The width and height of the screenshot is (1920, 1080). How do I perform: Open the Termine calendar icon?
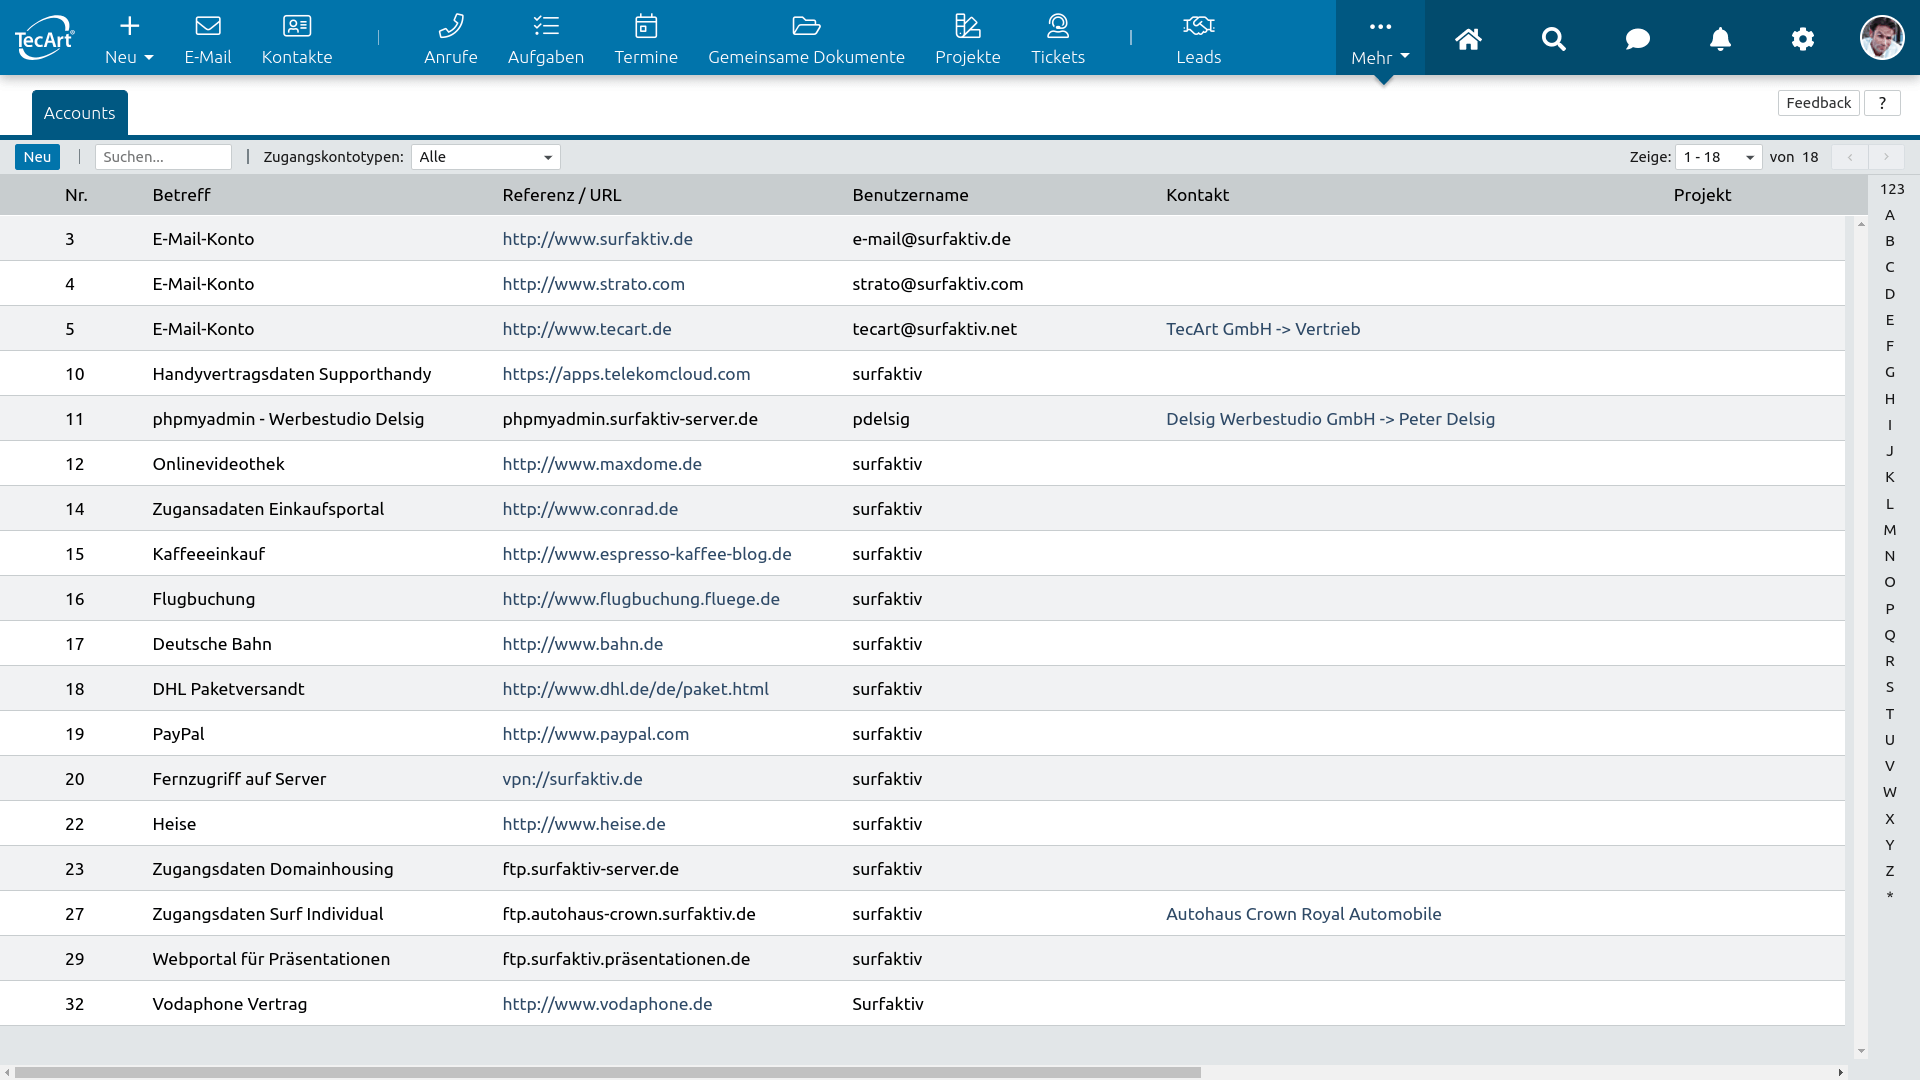point(646,27)
